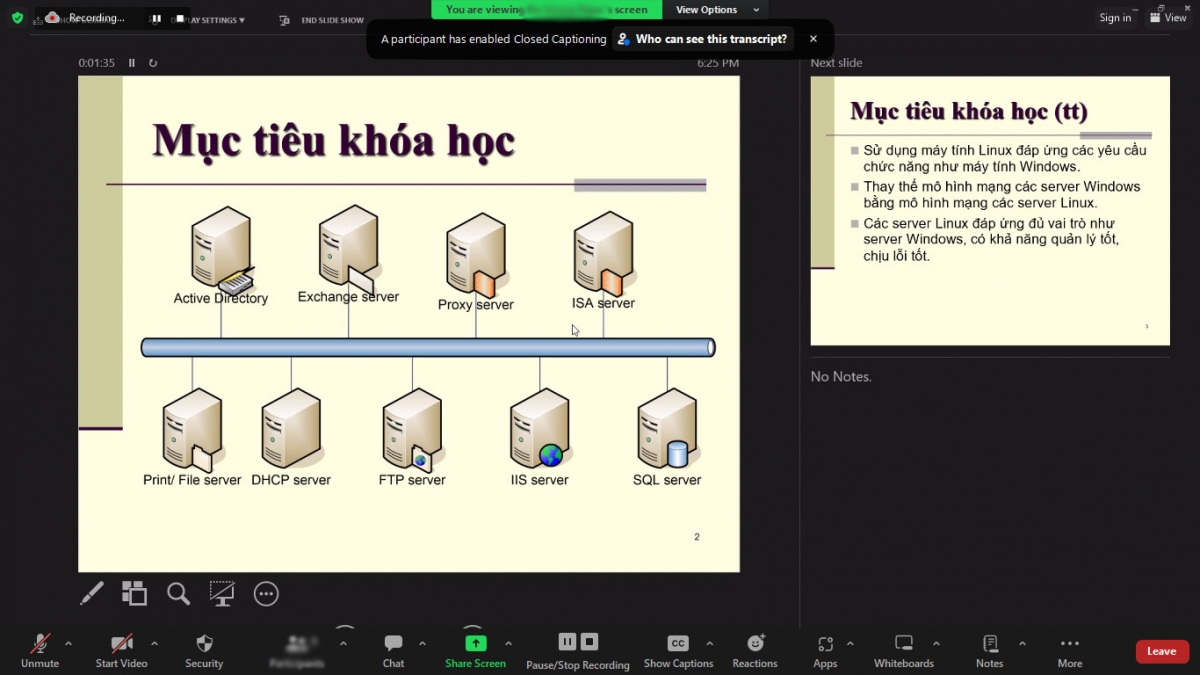
Task: Open meeting Notes
Action: pos(989,650)
